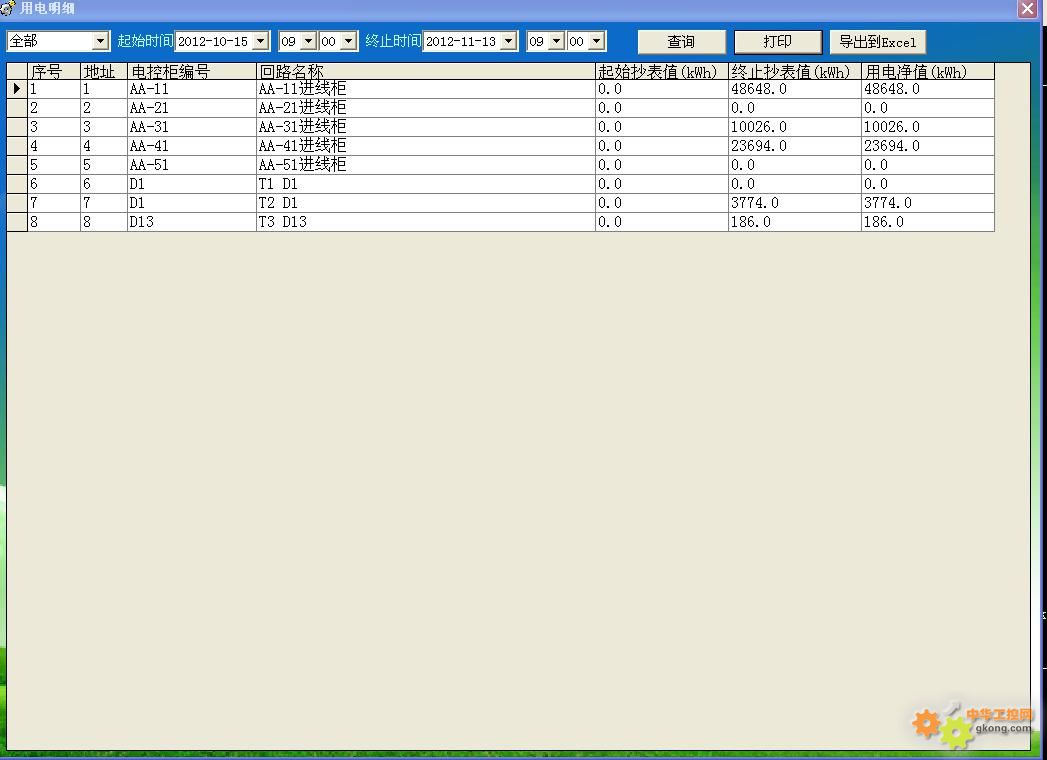Select the AA-11进线柜 row cell
This screenshot has height=760, width=1047.
tap(425, 89)
